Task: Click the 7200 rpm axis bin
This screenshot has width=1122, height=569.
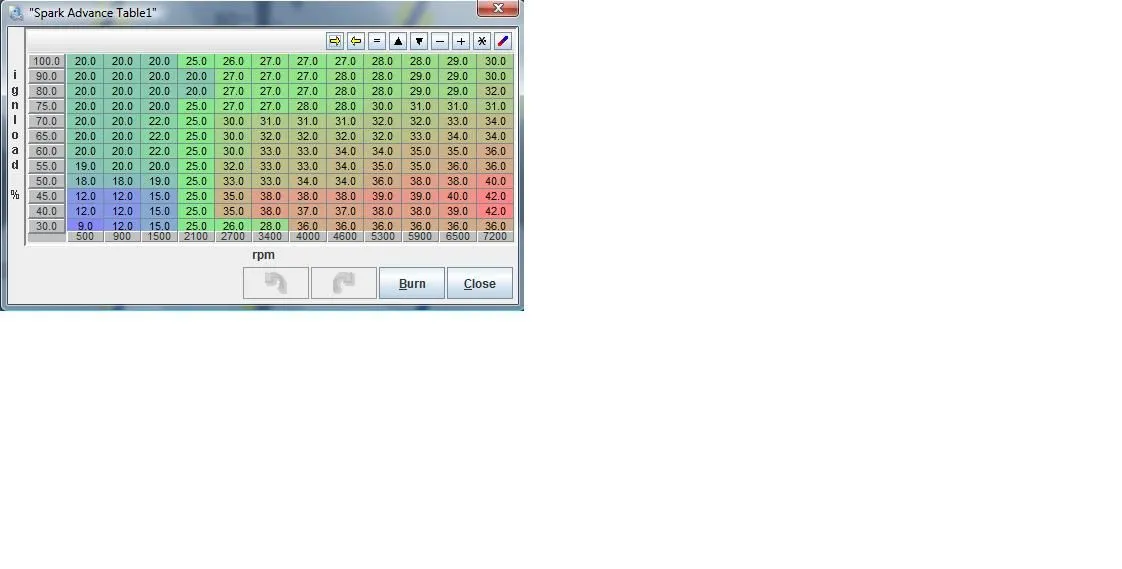Action: pos(495,237)
